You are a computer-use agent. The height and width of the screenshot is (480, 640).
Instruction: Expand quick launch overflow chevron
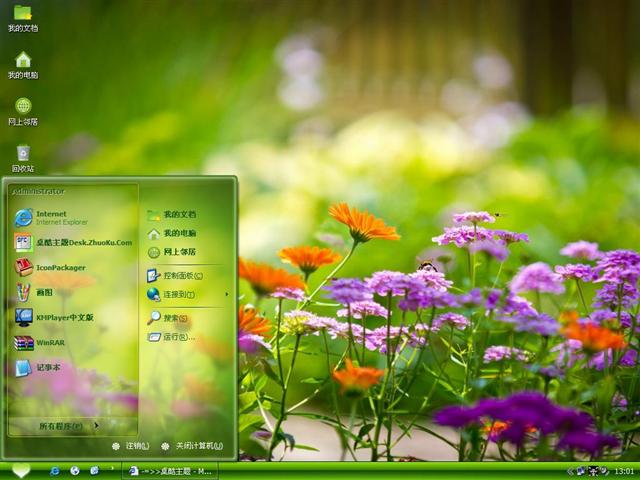click(x=111, y=468)
